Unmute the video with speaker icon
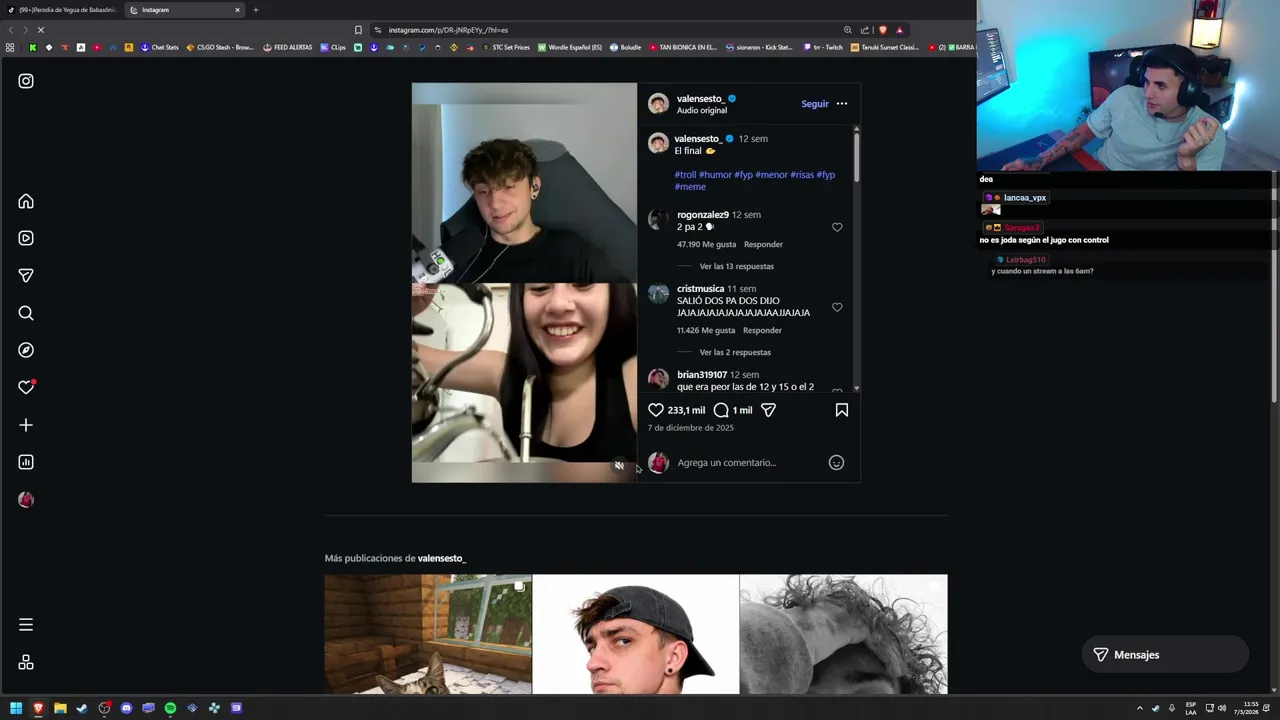This screenshot has width=1280, height=720. click(619, 466)
